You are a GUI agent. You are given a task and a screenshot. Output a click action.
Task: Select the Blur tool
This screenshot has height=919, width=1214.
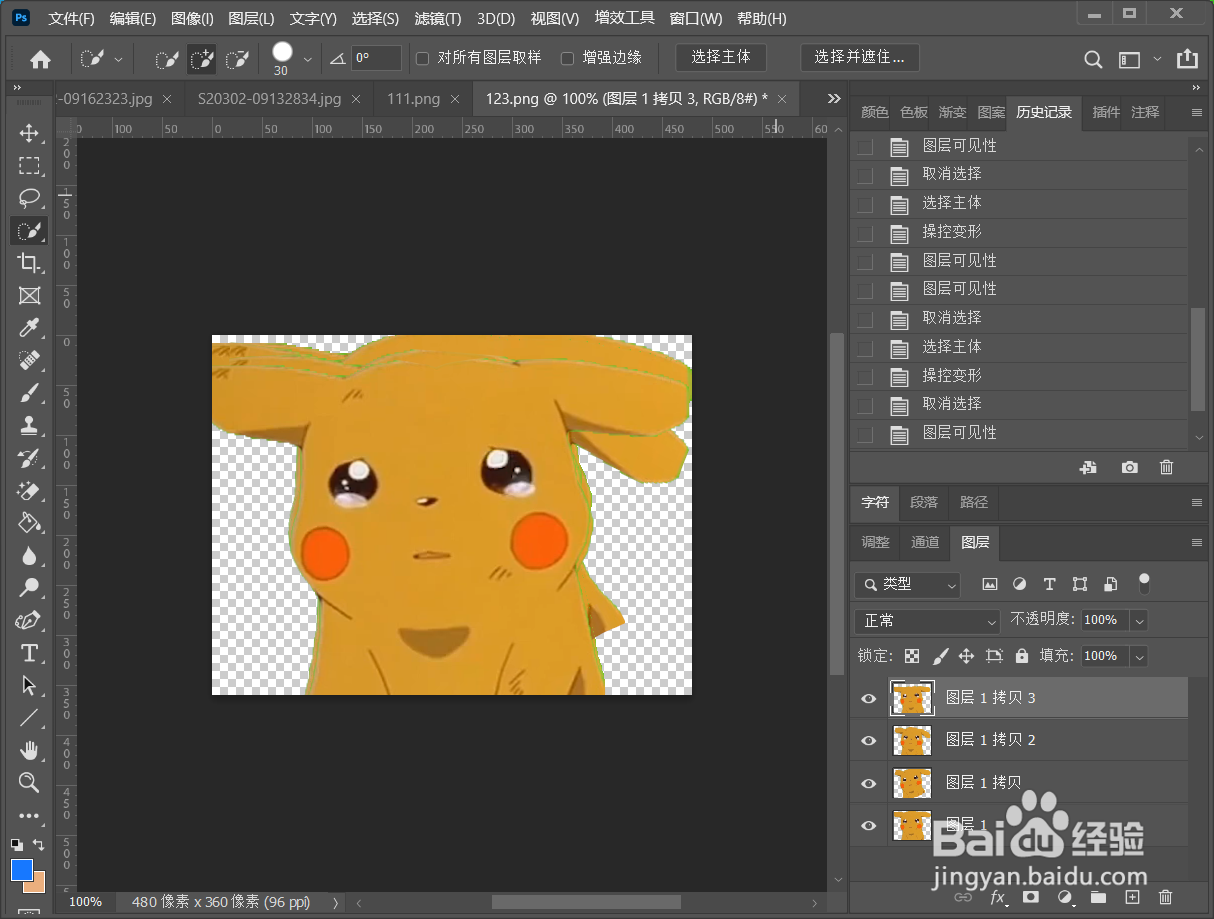[29, 556]
